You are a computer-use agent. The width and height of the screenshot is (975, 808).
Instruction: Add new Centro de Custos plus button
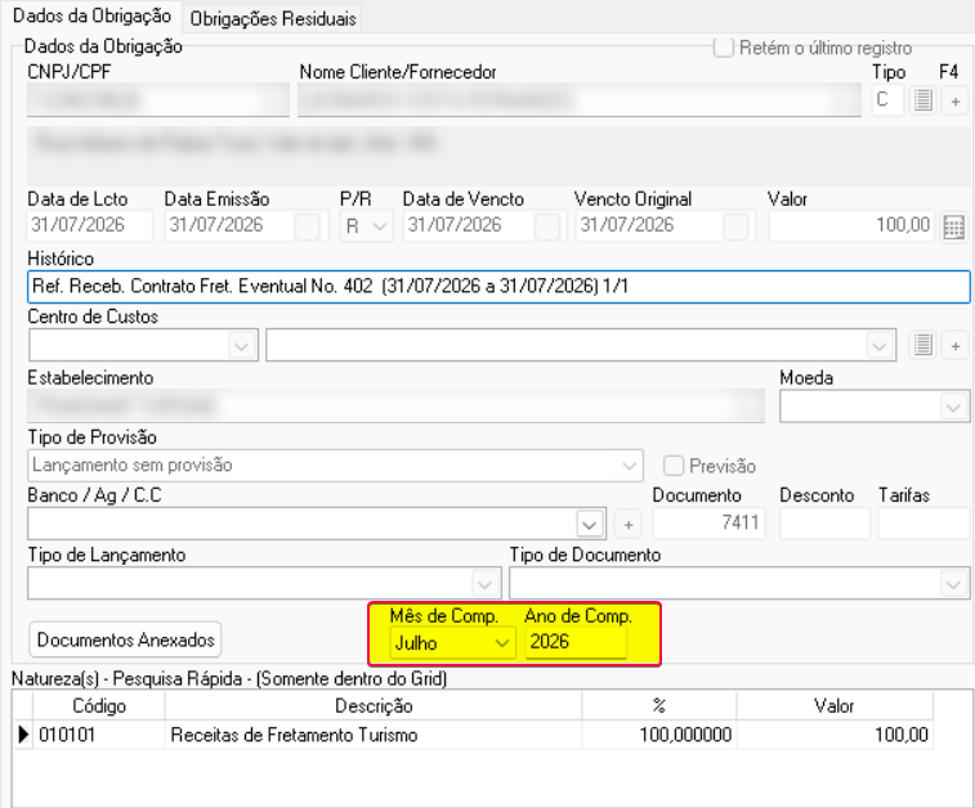click(x=956, y=346)
